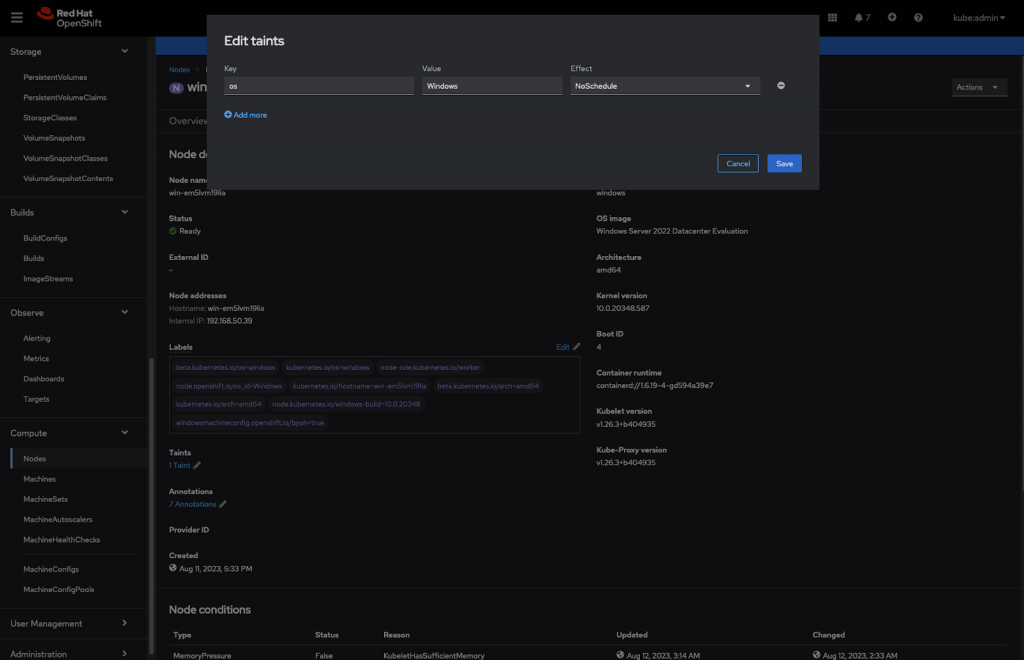
Task: Select Machines under Compute
Action: (x=39, y=478)
